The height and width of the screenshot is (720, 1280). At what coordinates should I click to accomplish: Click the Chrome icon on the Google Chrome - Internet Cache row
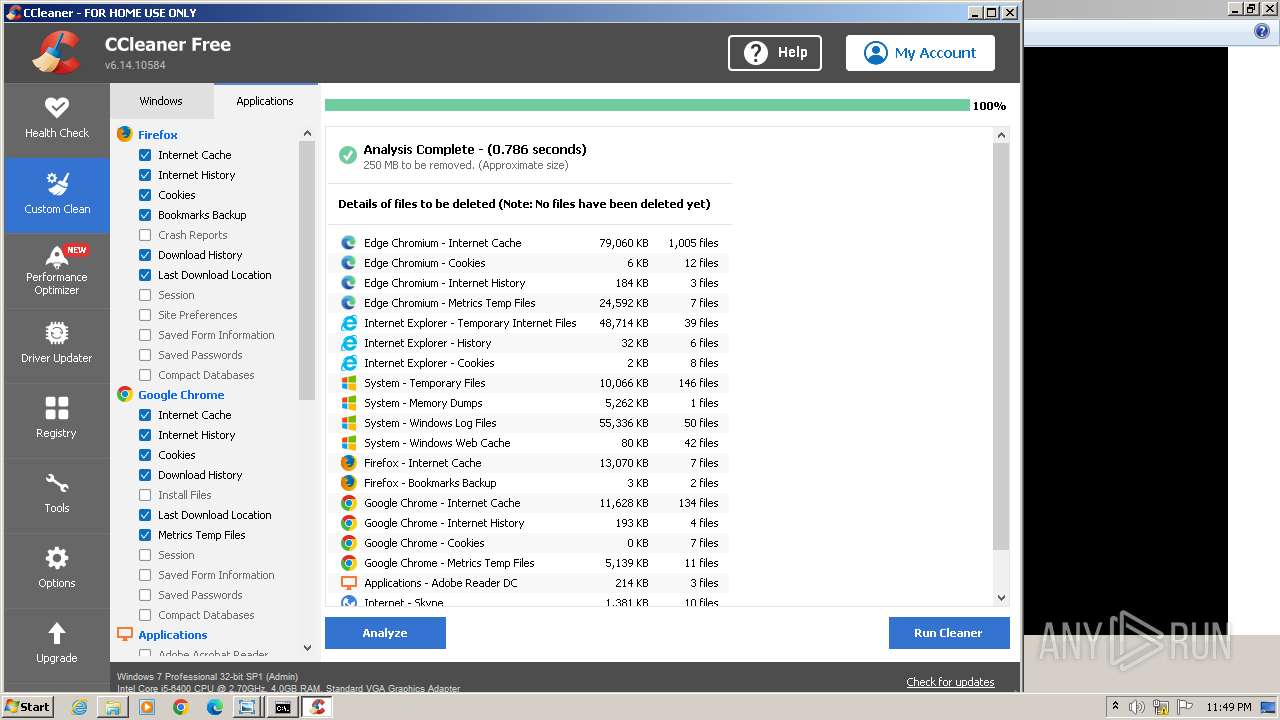349,503
